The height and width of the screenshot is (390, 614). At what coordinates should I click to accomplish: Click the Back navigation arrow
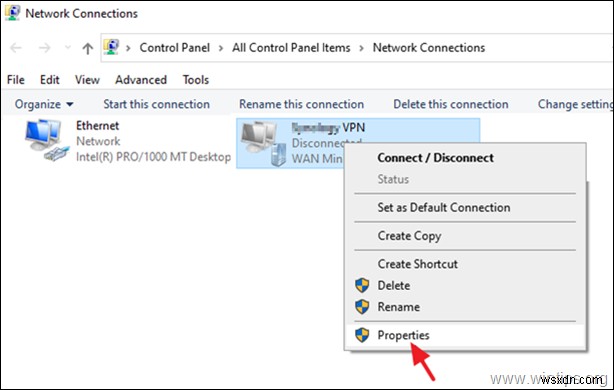16,48
